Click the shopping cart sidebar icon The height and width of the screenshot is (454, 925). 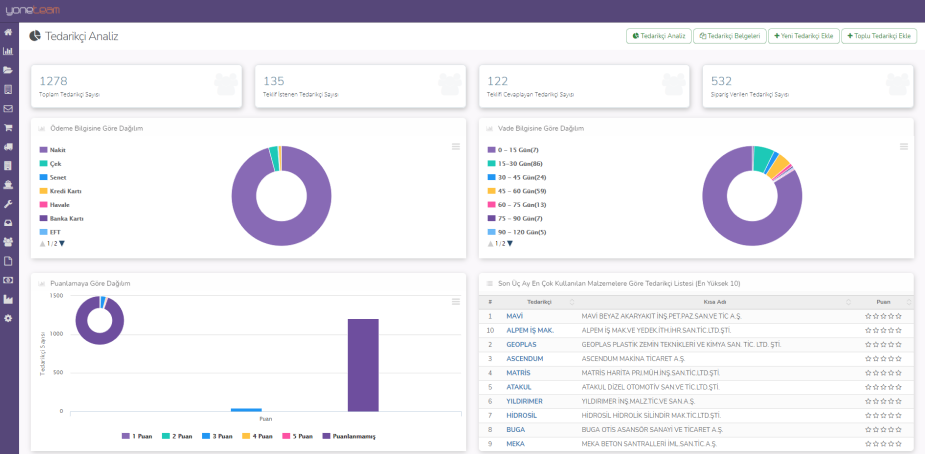[8, 127]
